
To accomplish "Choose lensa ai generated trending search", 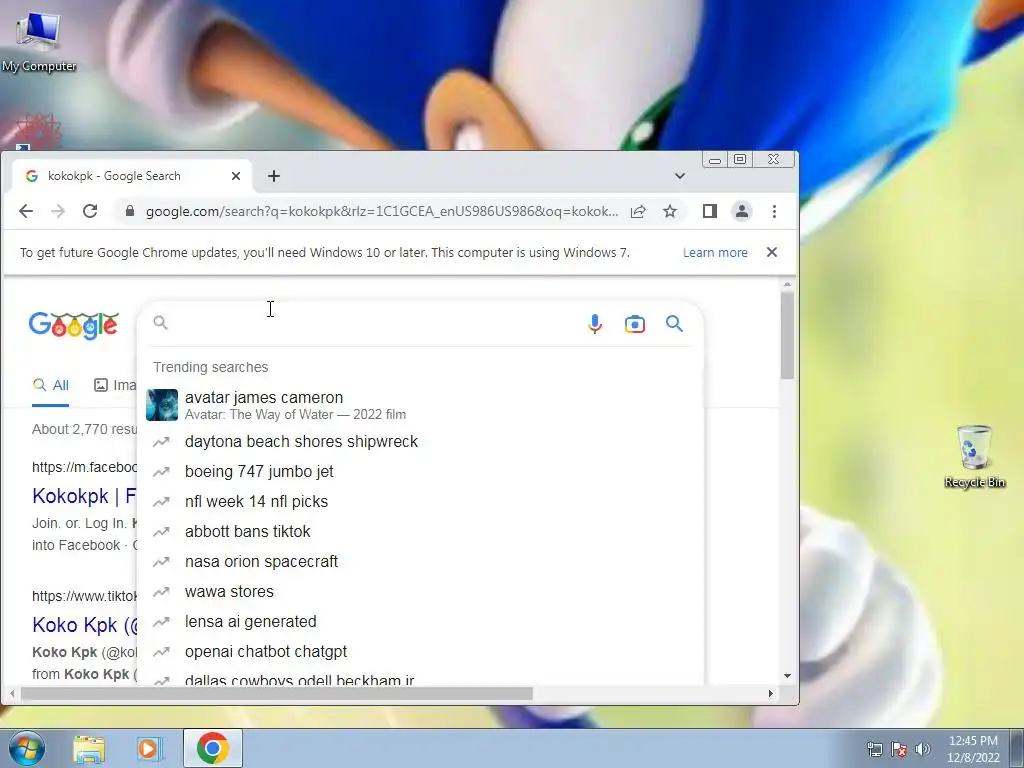I will tap(421, 622).
